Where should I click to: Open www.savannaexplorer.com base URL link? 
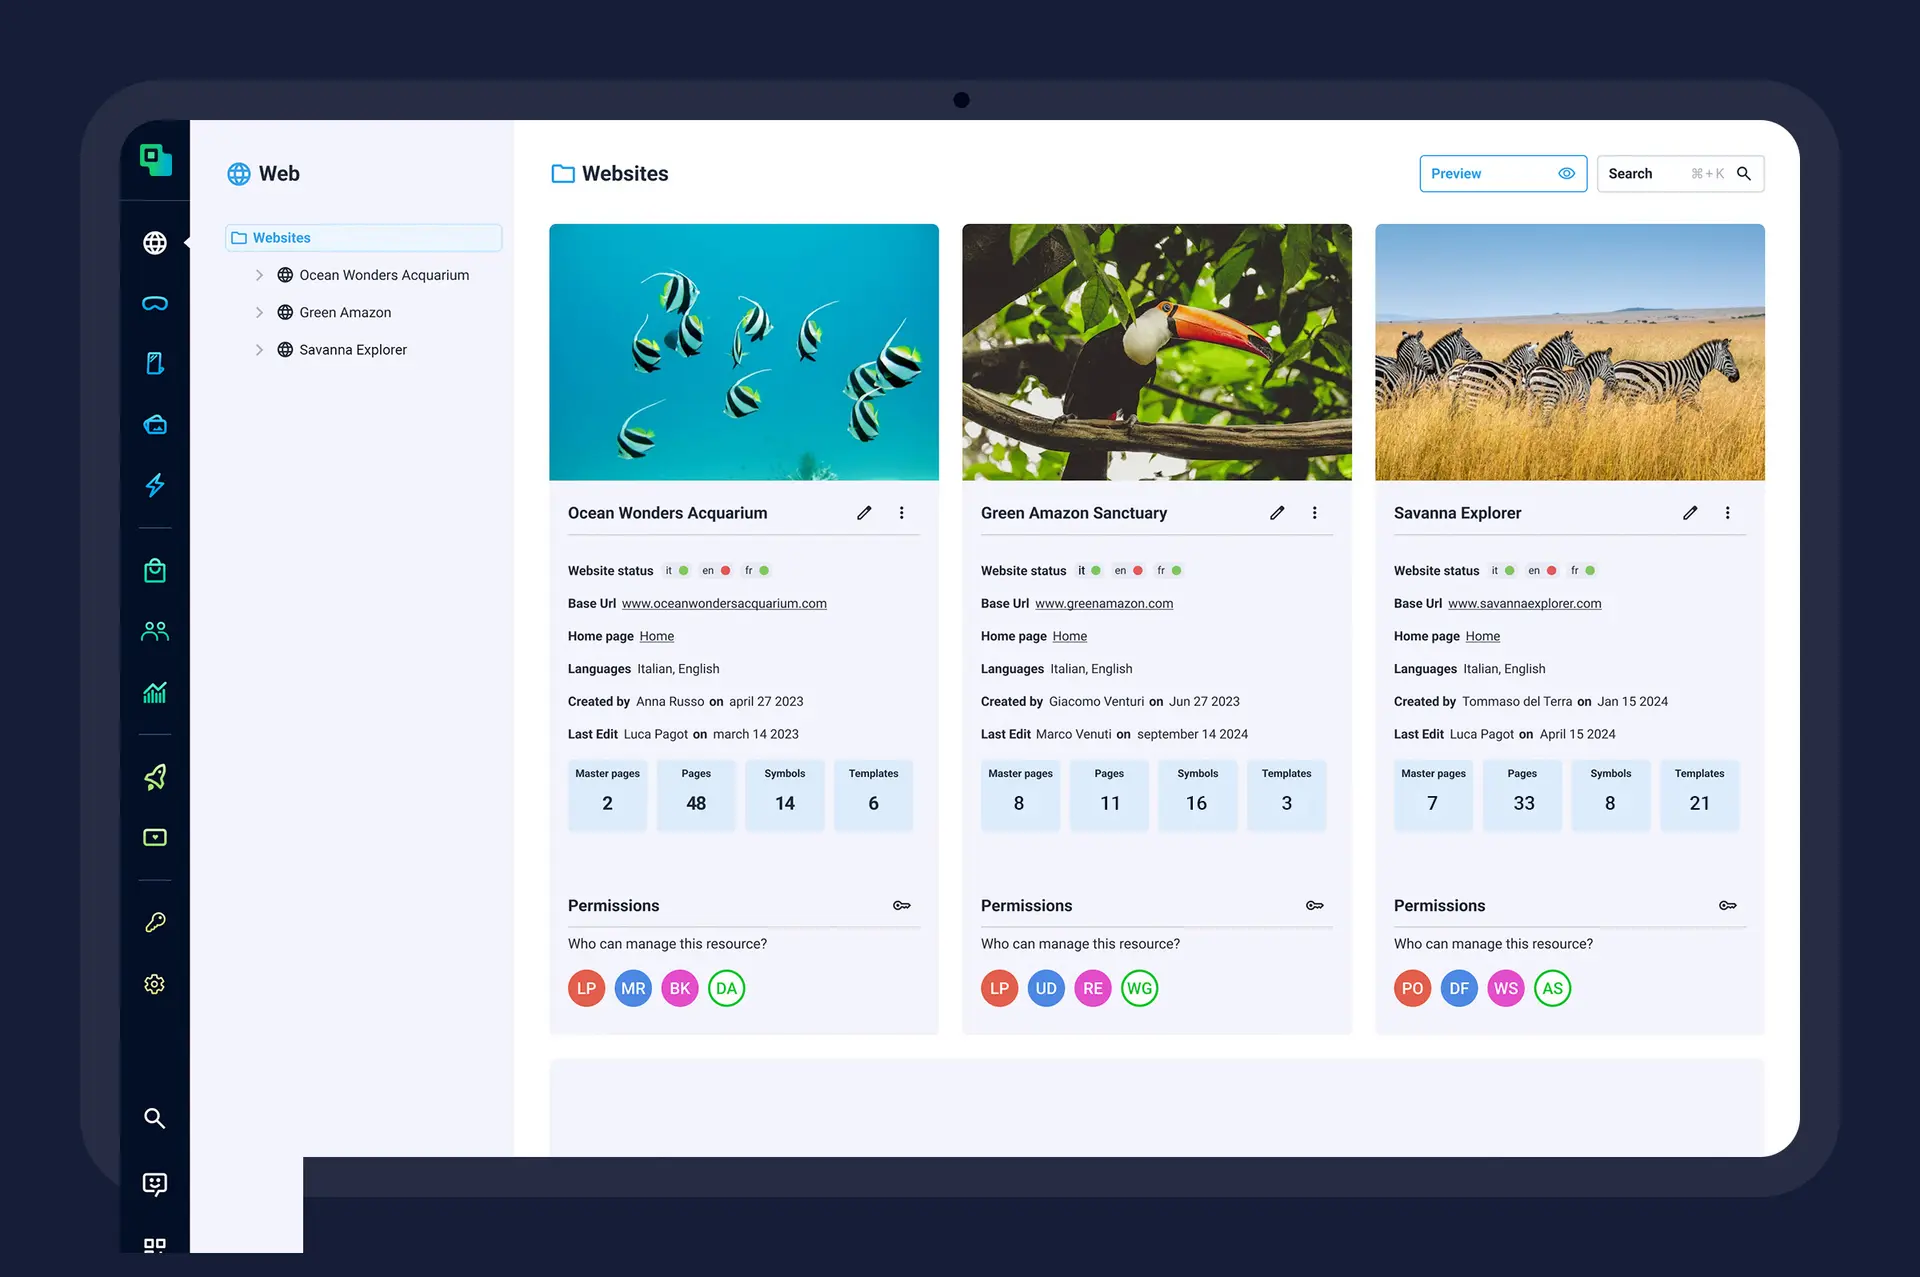(x=1524, y=603)
